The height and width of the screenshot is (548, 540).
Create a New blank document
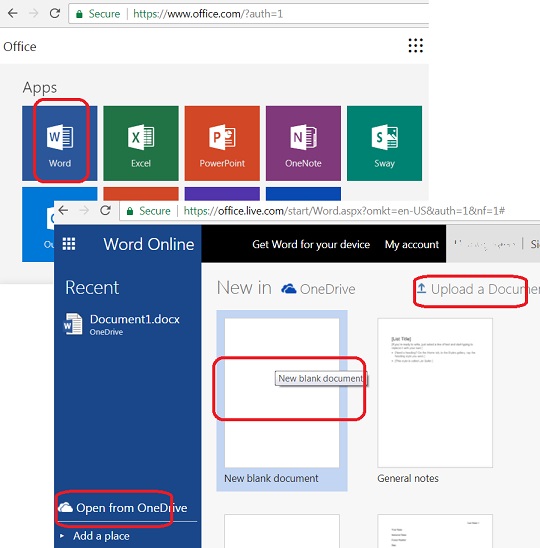(282, 401)
